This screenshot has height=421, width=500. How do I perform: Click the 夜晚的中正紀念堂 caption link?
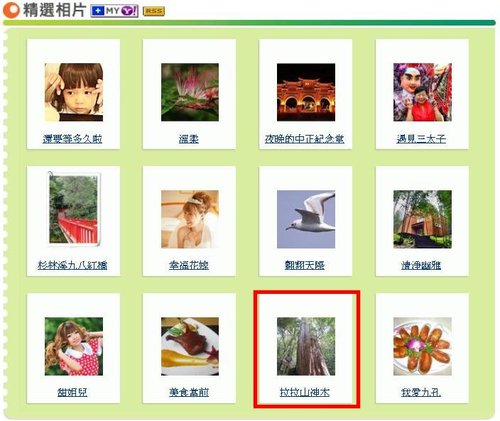304,139
